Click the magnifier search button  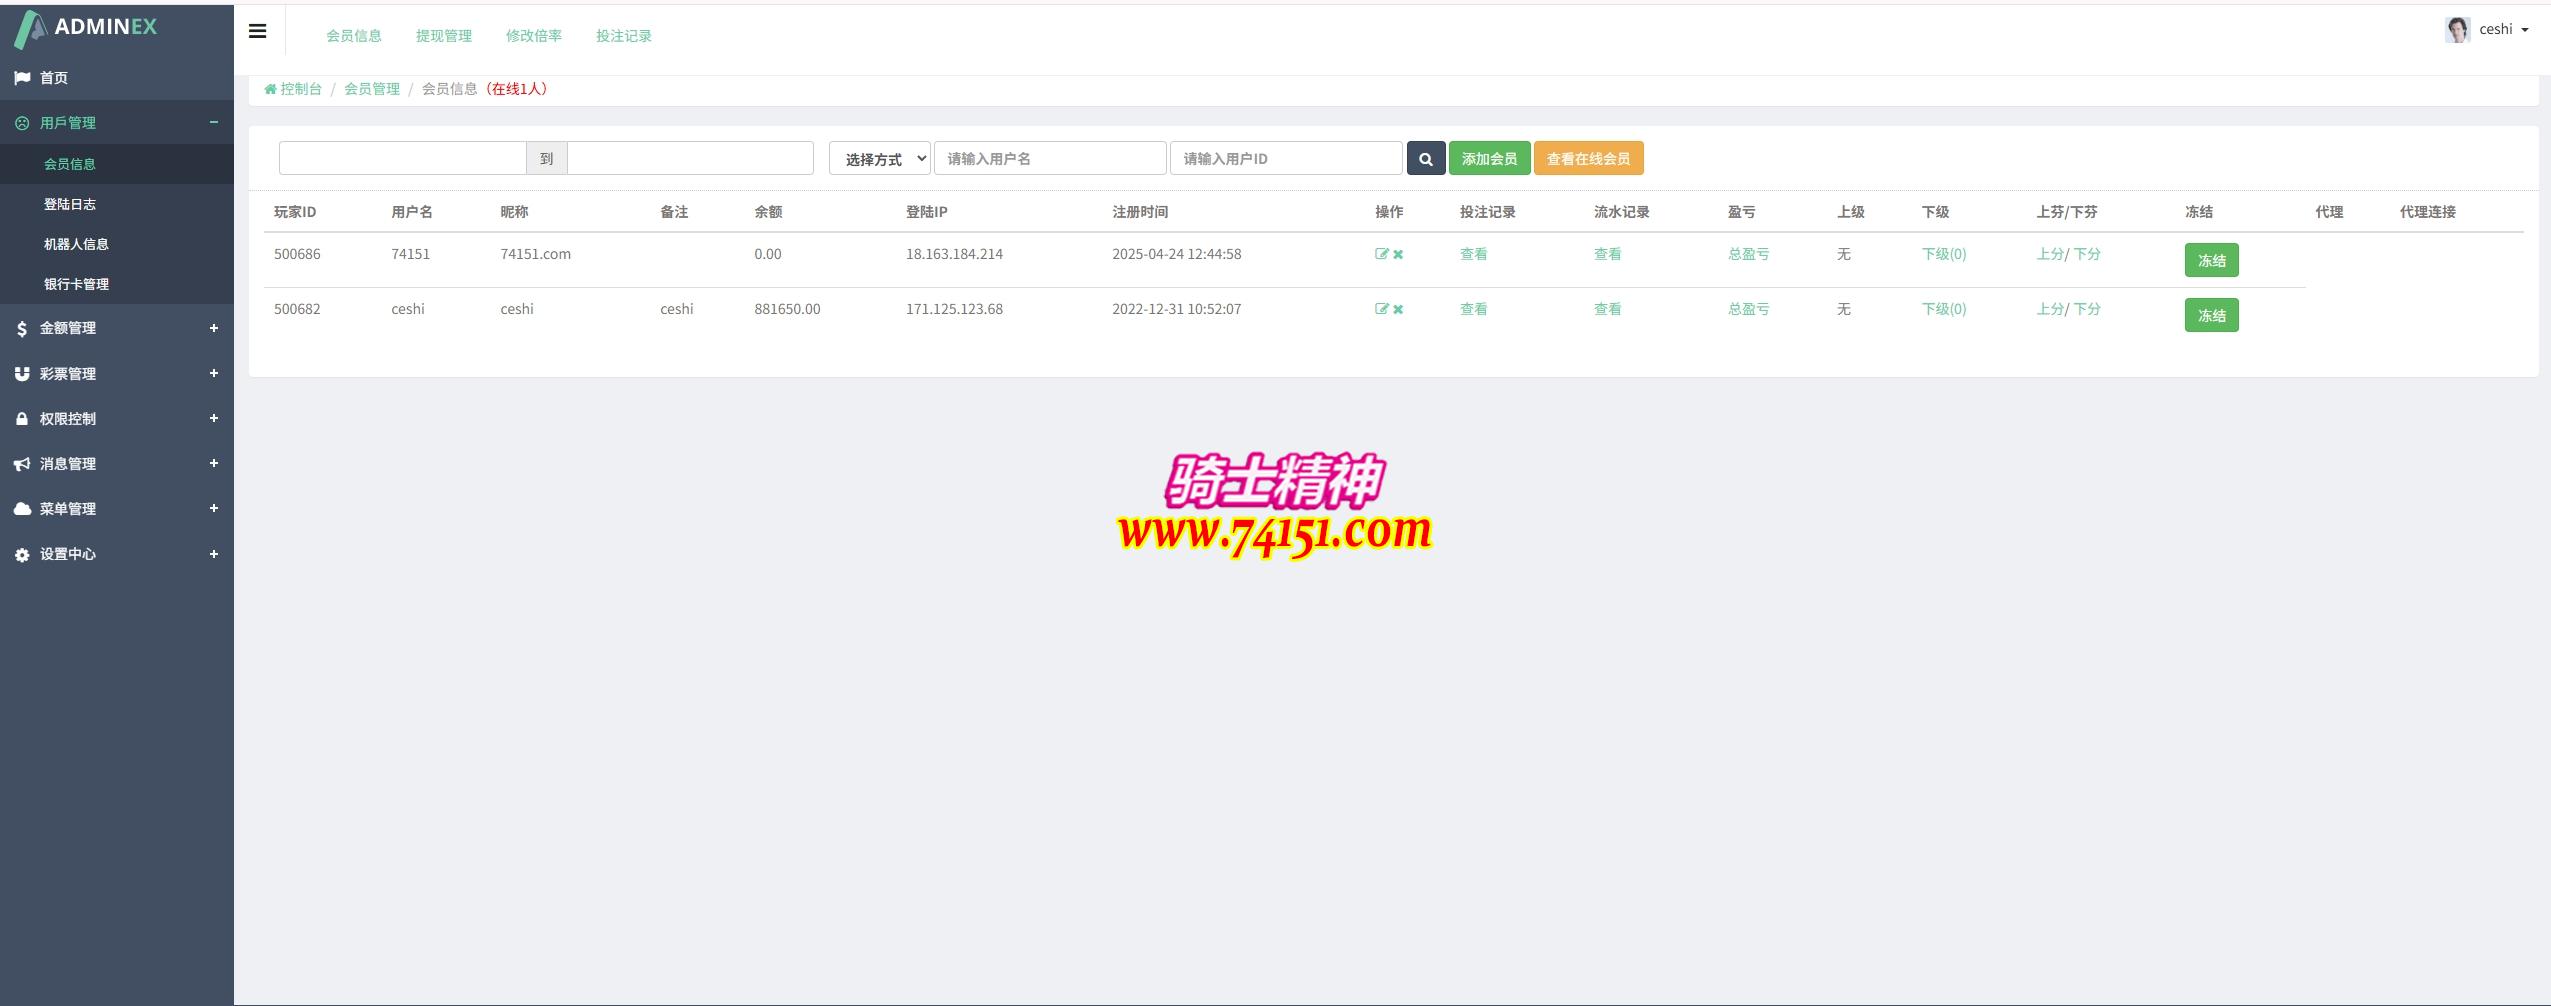pyautogui.click(x=1425, y=159)
